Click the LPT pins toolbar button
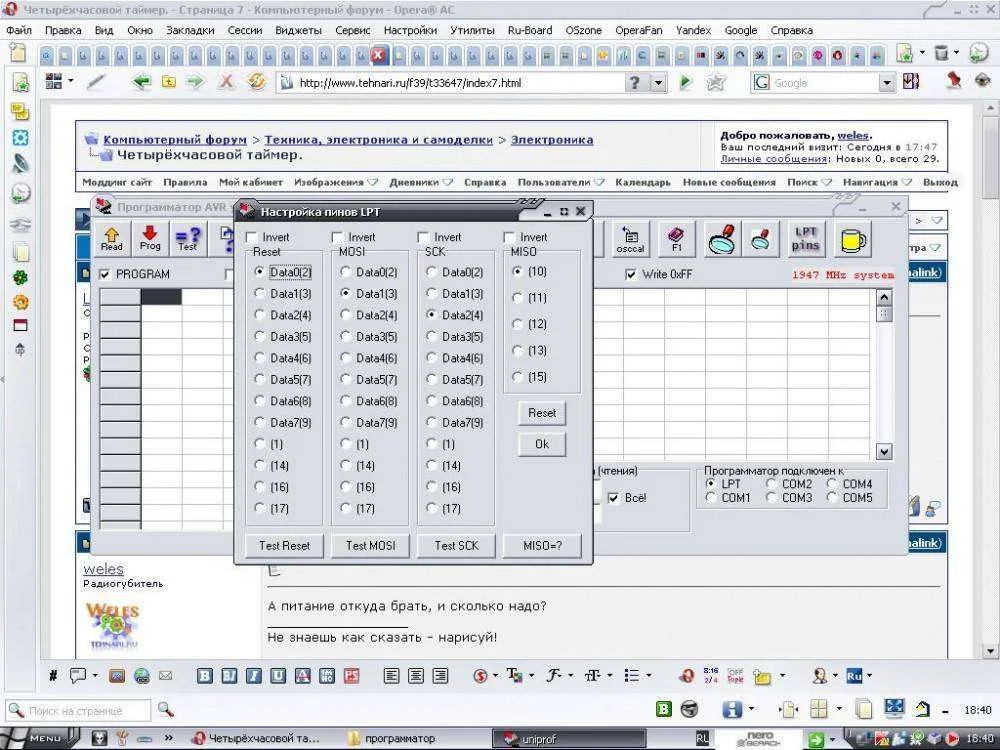The height and width of the screenshot is (750, 1000). pyautogui.click(x=805, y=240)
